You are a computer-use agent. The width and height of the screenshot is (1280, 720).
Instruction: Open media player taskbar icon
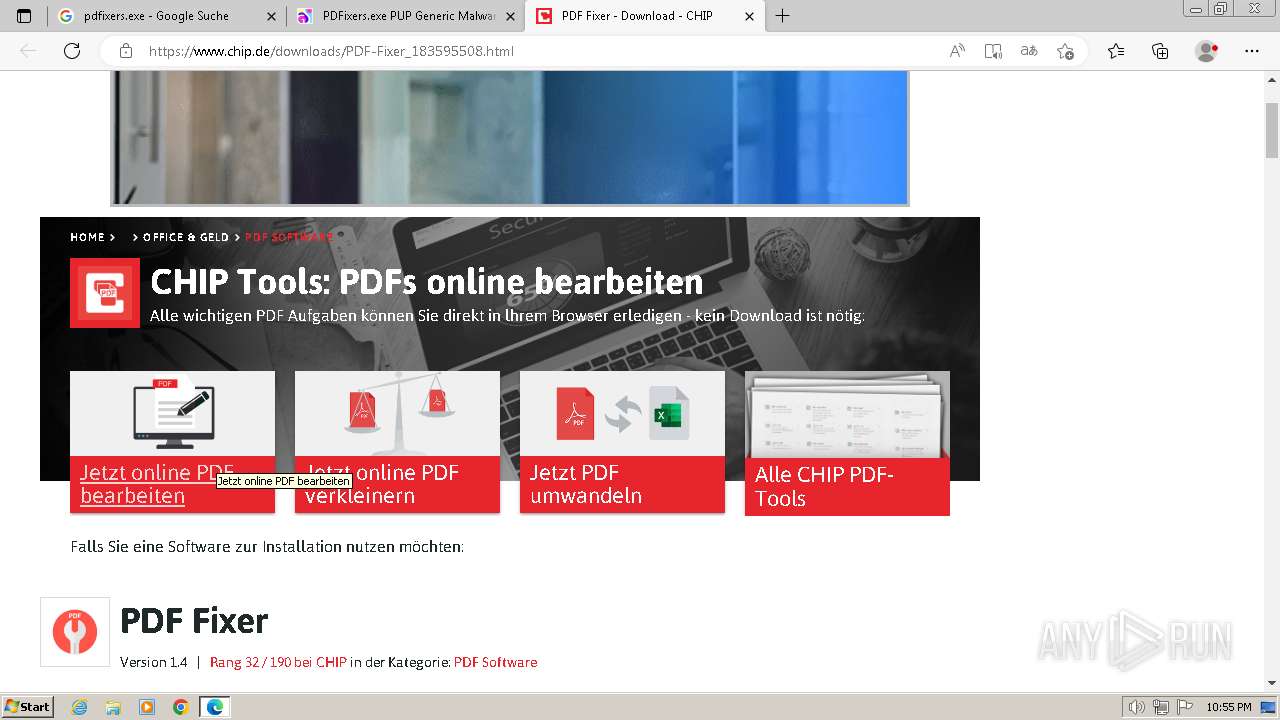coord(147,707)
